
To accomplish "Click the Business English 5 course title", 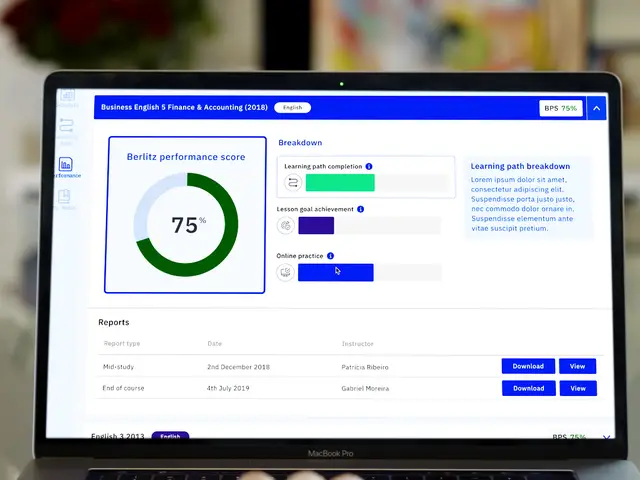I will 184,107.
